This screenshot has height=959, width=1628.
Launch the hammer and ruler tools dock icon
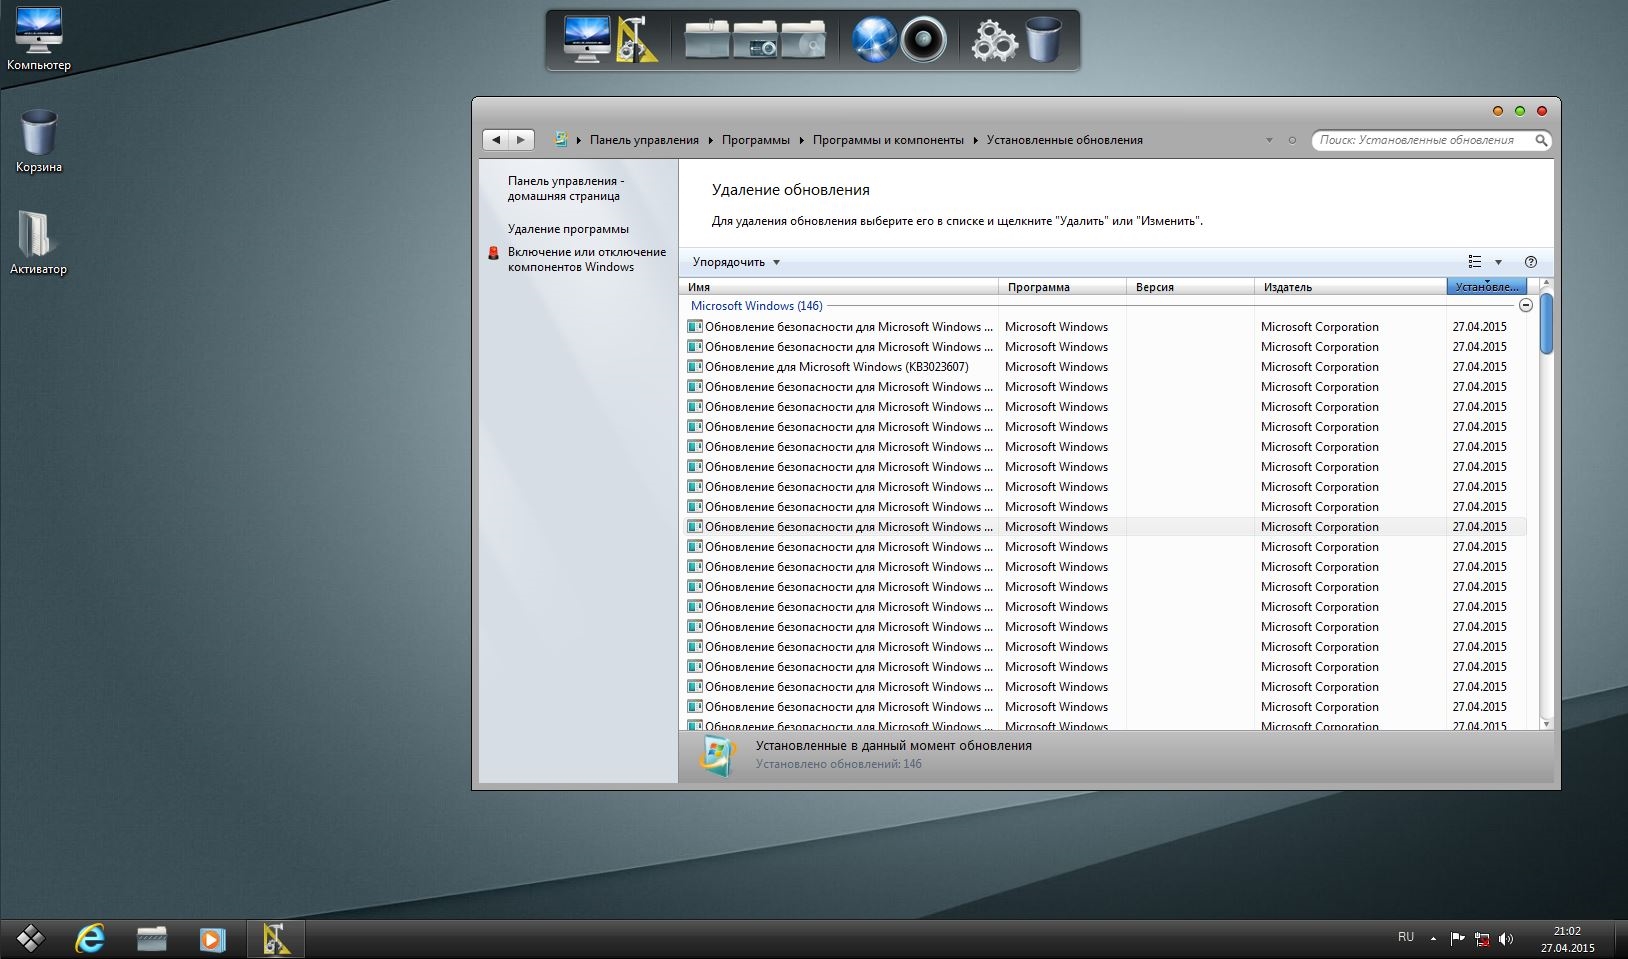(x=636, y=40)
